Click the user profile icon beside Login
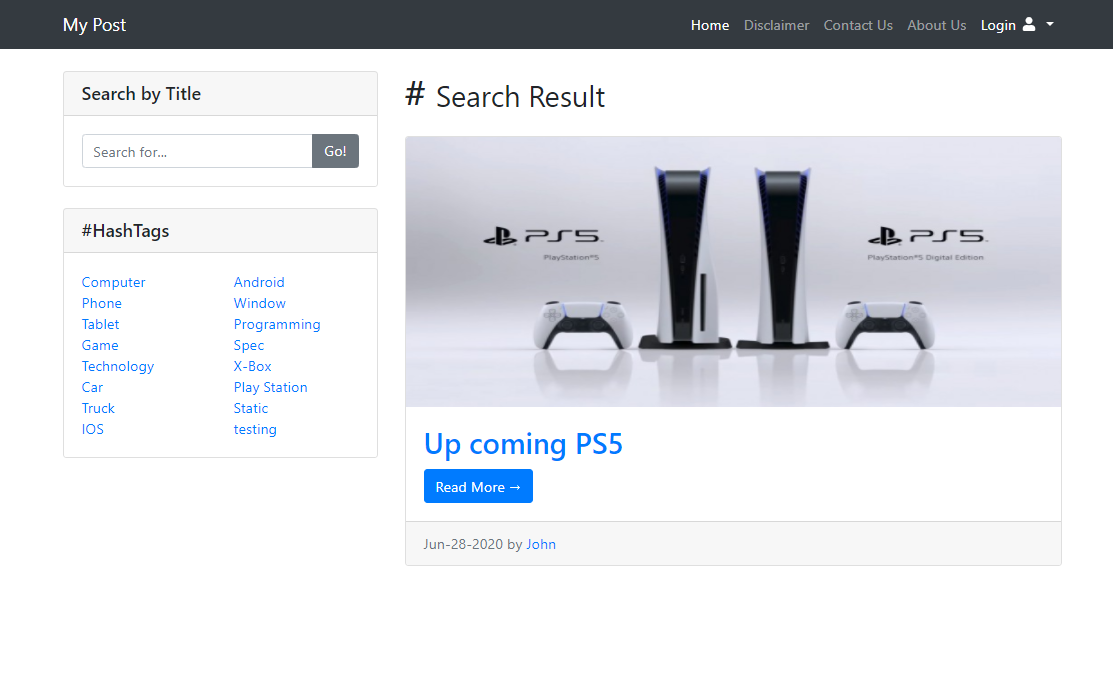Viewport: 1113px width, 688px height. tap(1029, 25)
